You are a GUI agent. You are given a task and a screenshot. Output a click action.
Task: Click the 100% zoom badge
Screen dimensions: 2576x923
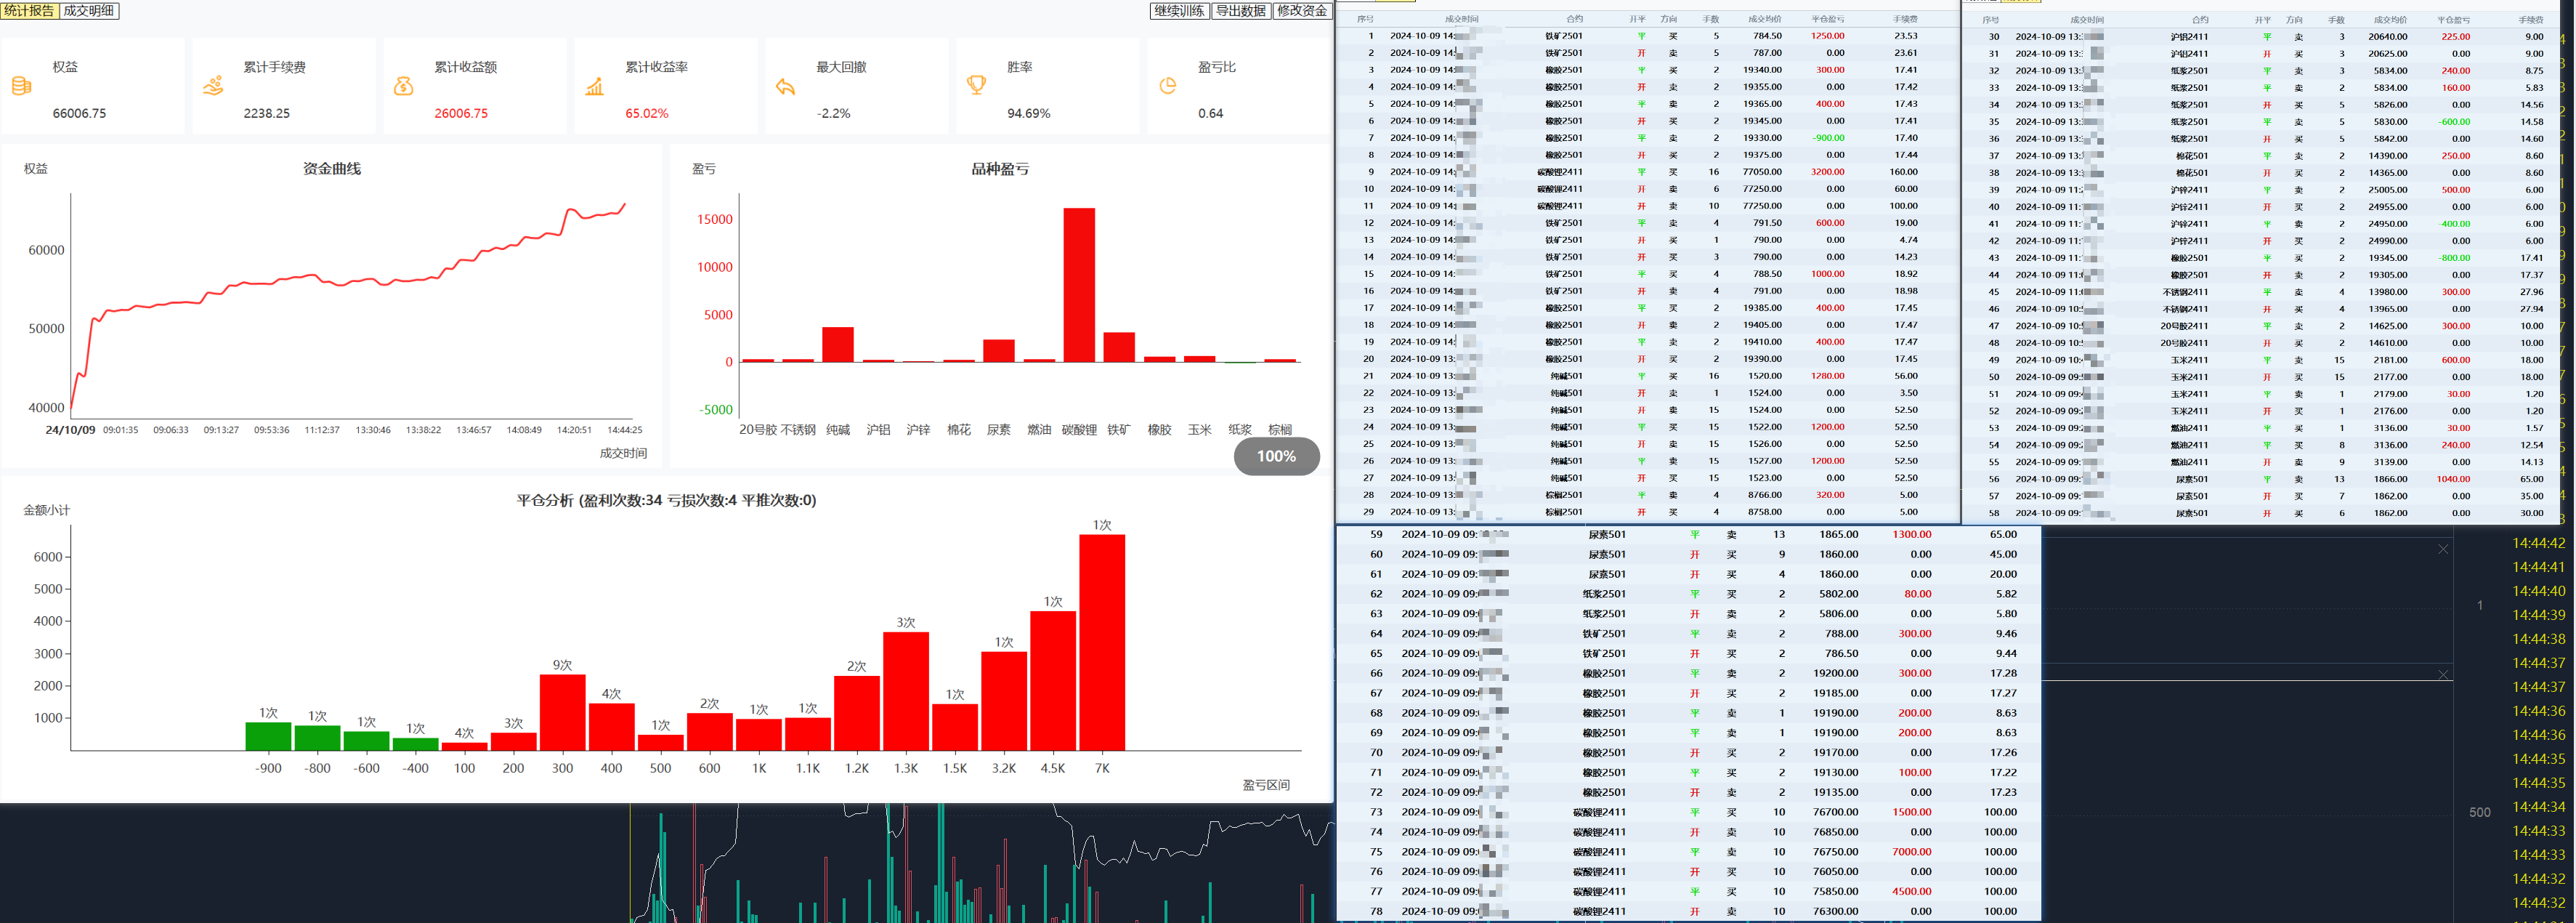(1276, 456)
